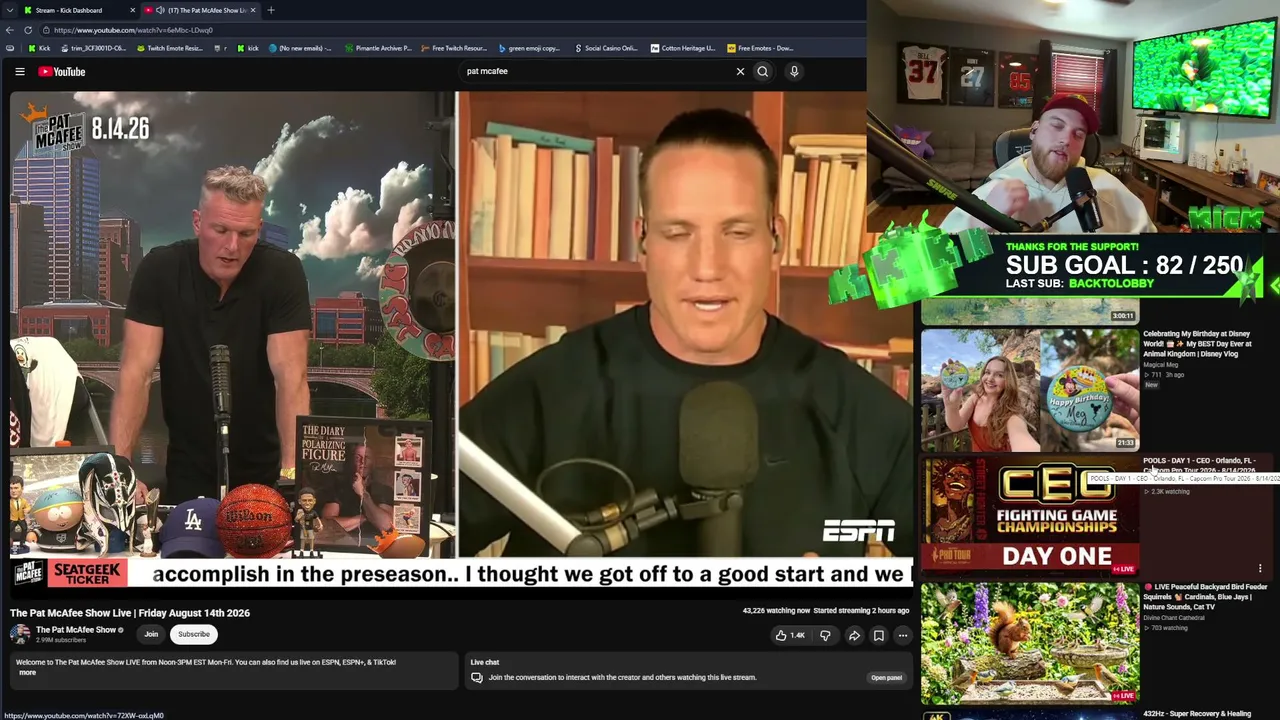
Task: Click the video title 'The Pat McAfee Show Live'
Action: (x=130, y=613)
